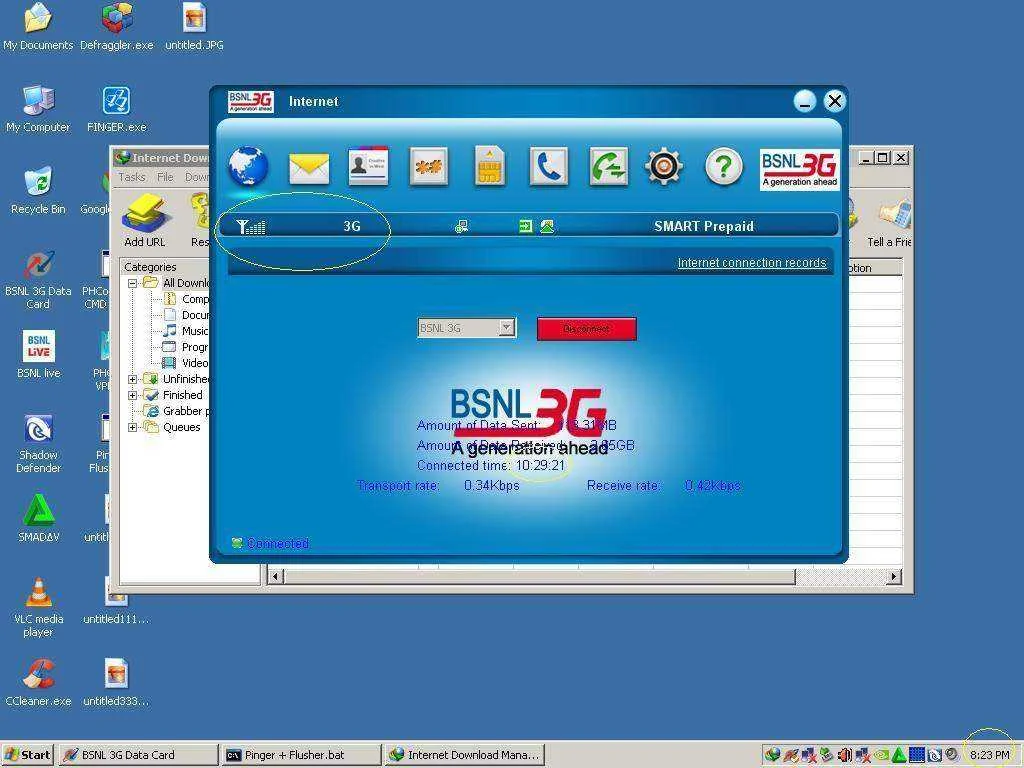Click horizontal scrollbar left arrow
Screen dimensions: 1024x768
(x=275, y=576)
